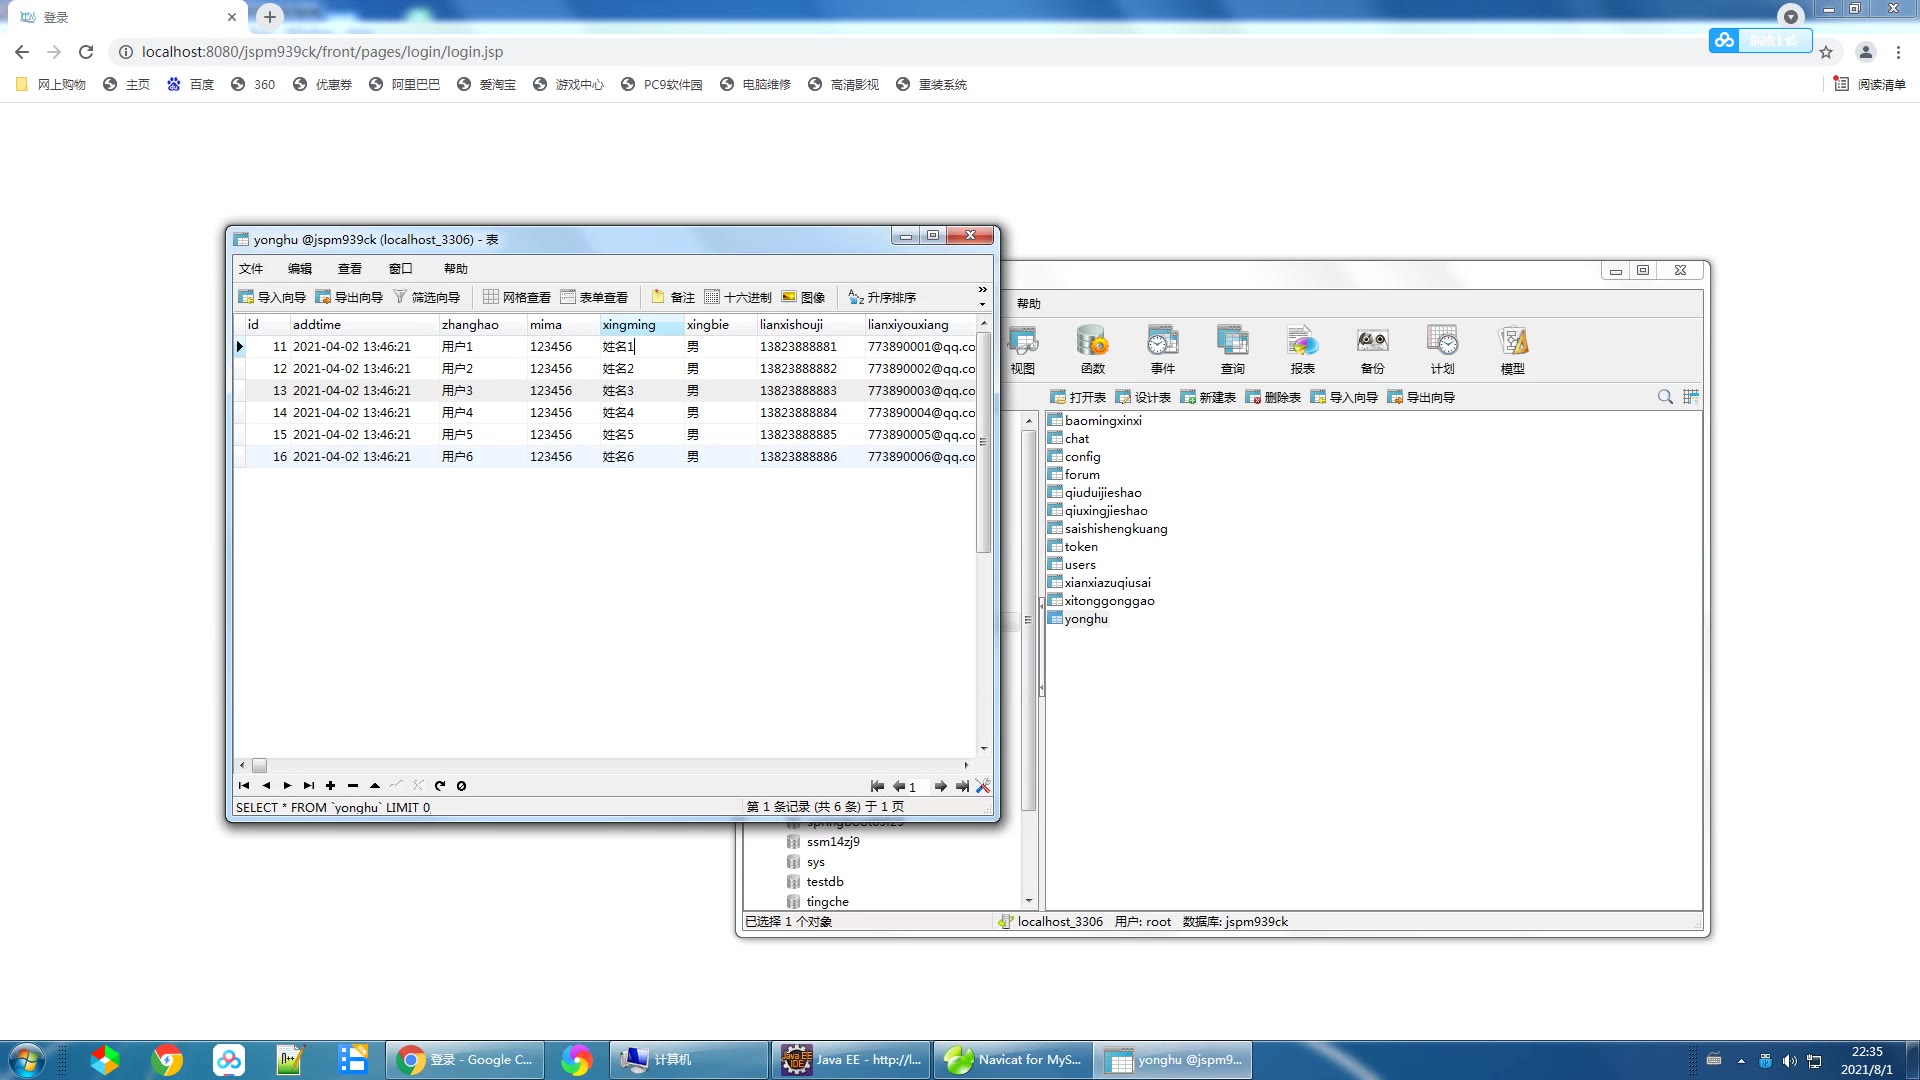Click the refresh records icon

click(x=440, y=786)
